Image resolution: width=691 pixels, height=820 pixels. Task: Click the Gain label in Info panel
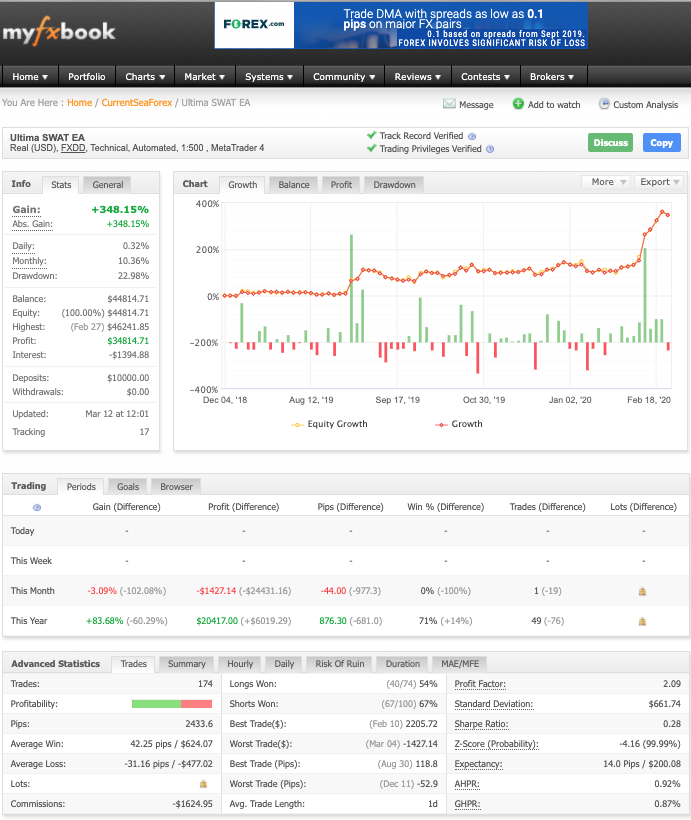click(x=26, y=210)
